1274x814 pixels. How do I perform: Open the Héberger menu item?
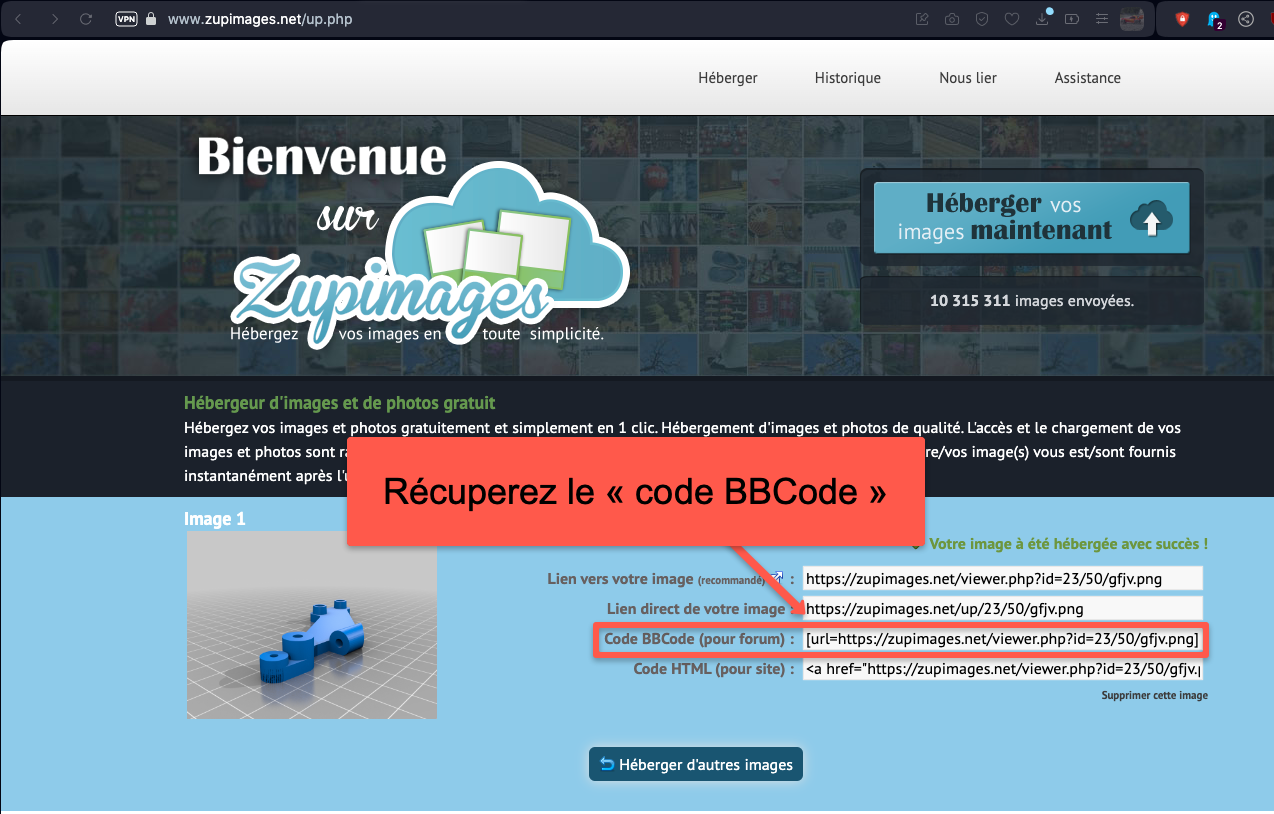pyautogui.click(x=728, y=78)
